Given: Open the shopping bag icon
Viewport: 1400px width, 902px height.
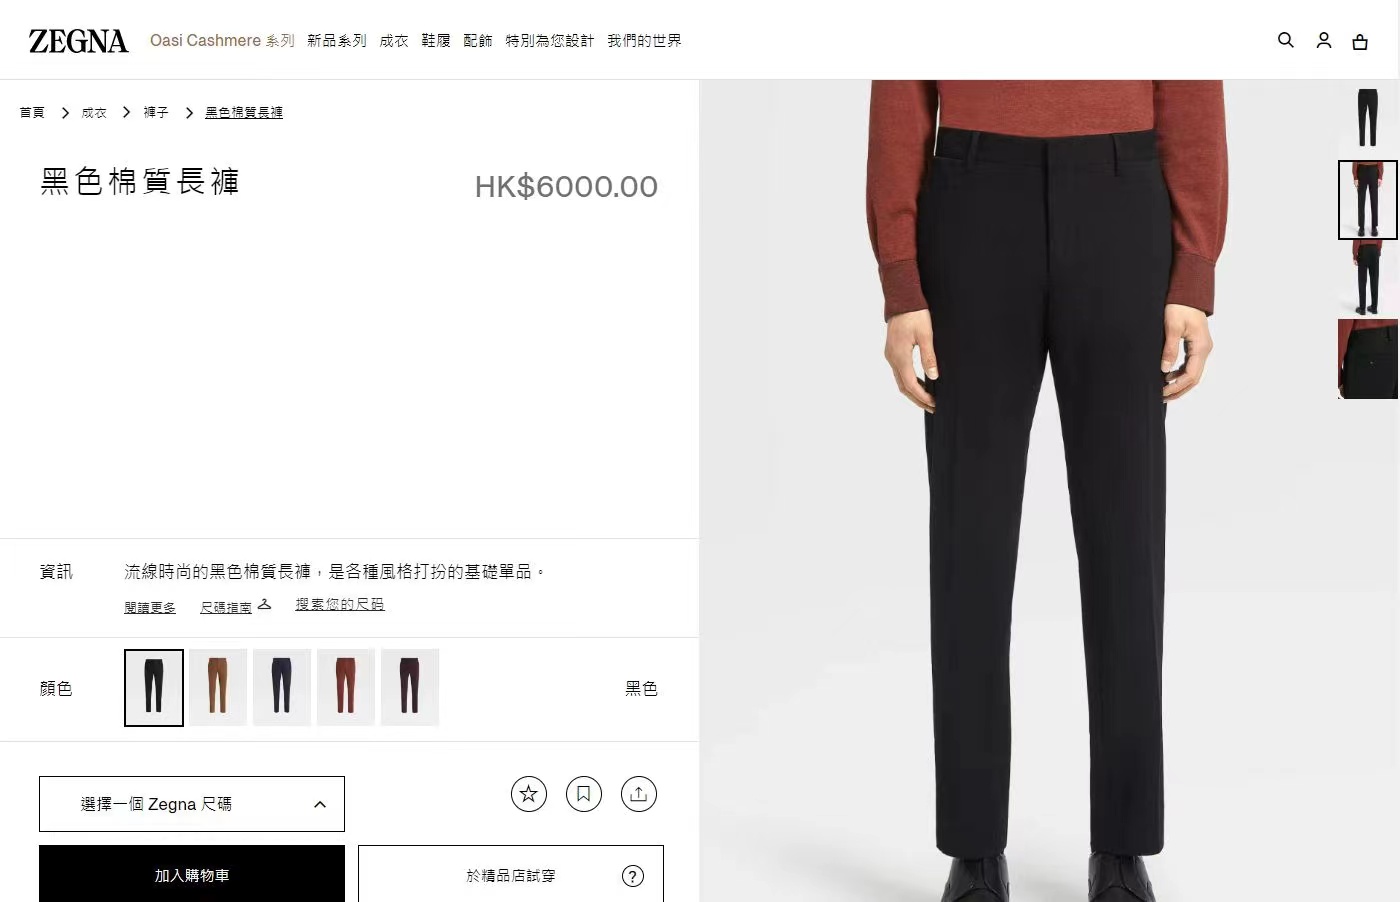Looking at the screenshot, I should click(x=1360, y=41).
